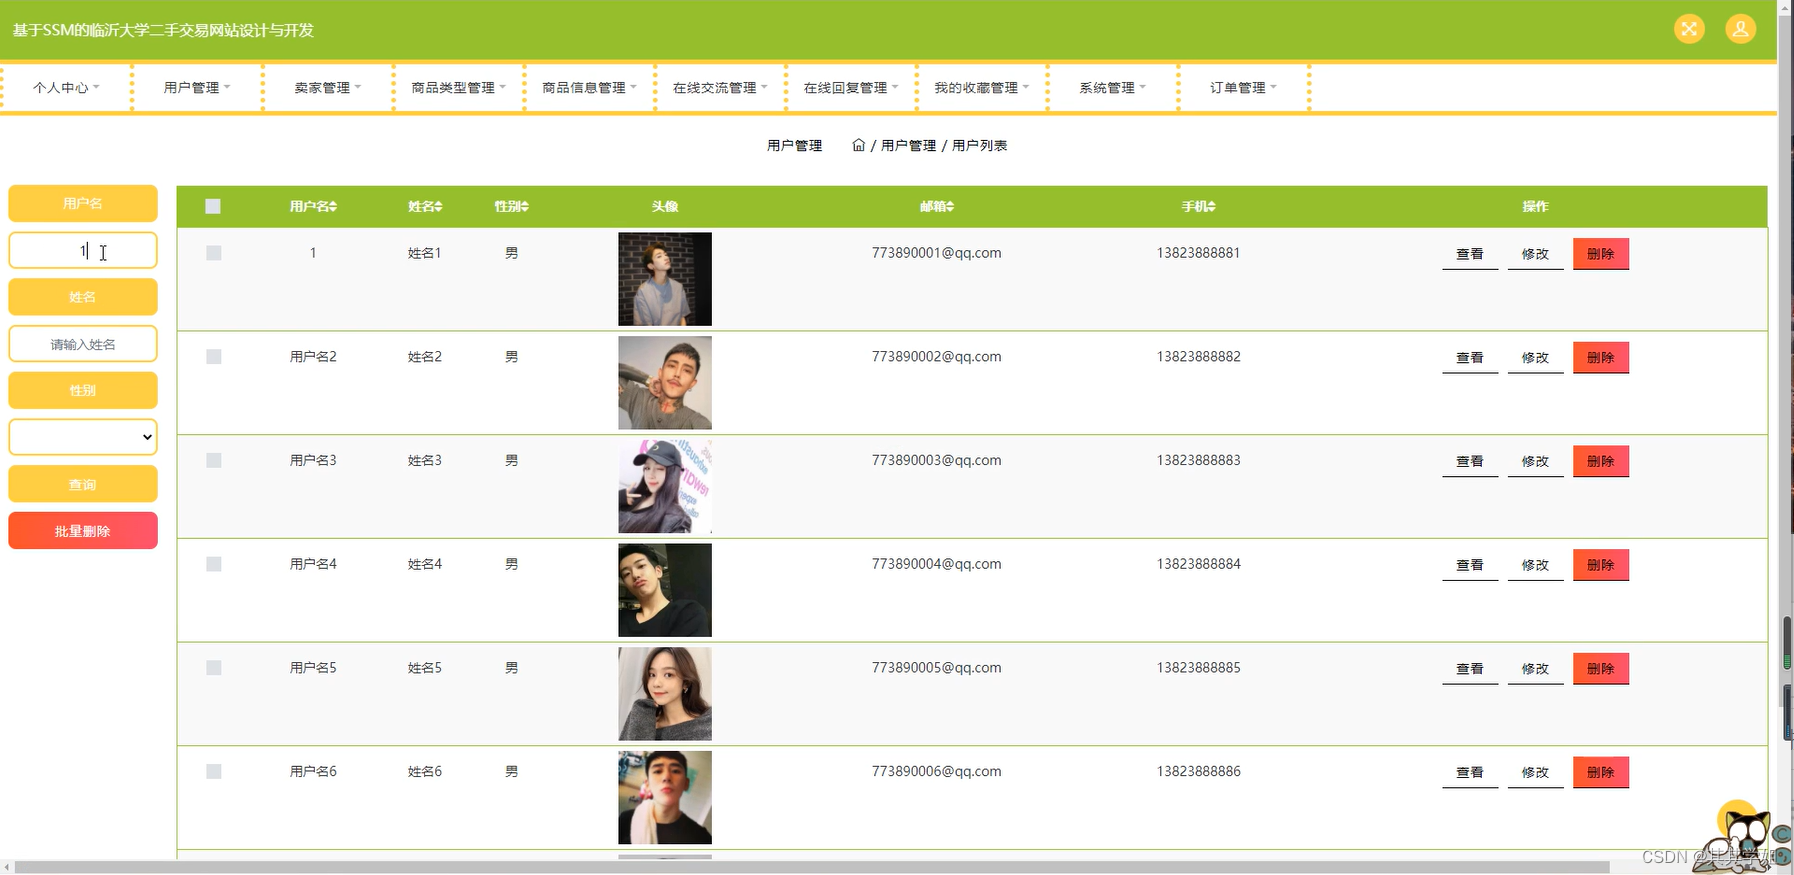The width and height of the screenshot is (1794, 875).
Task: Open the 卖家管理 menu
Action: [x=328, y=88]
